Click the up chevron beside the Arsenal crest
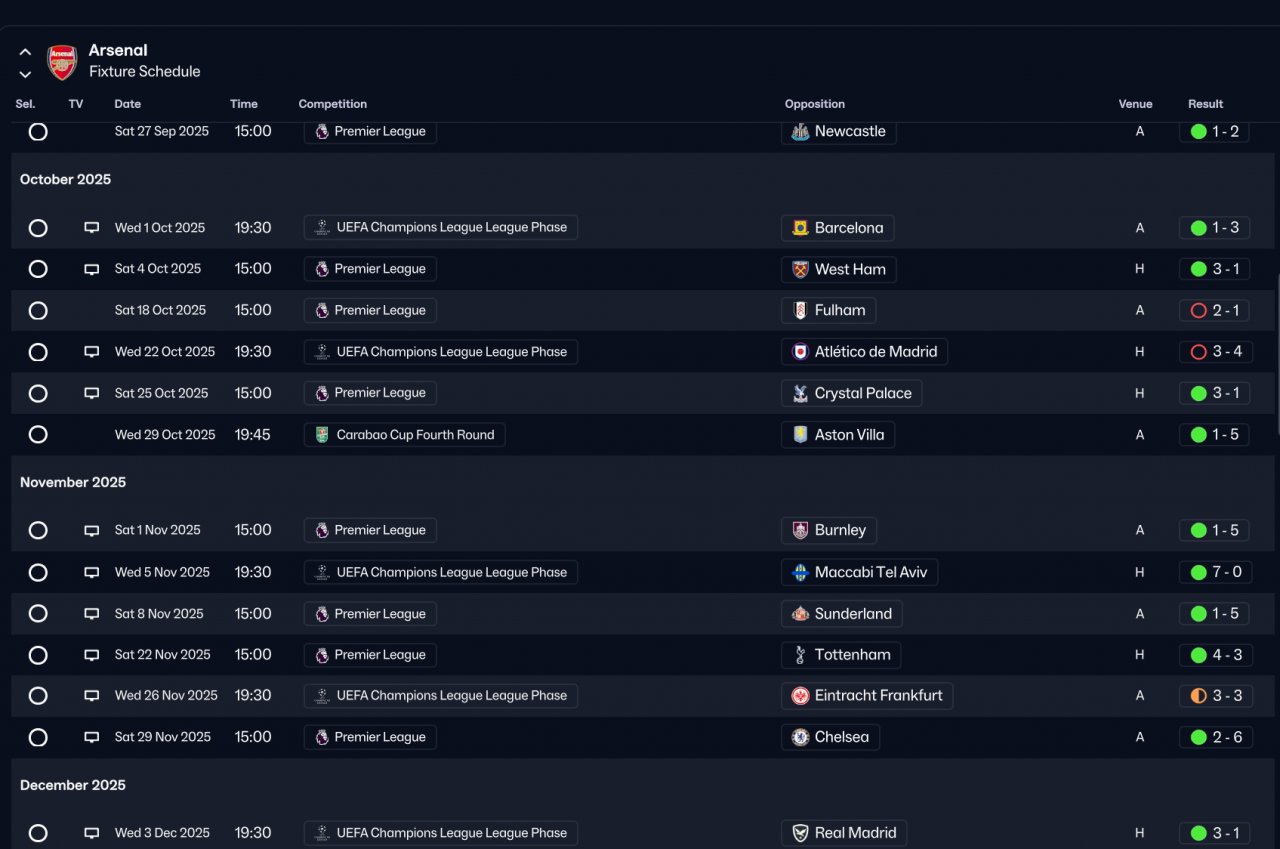The image size is (1280, 849). click(x=25, y=52)
